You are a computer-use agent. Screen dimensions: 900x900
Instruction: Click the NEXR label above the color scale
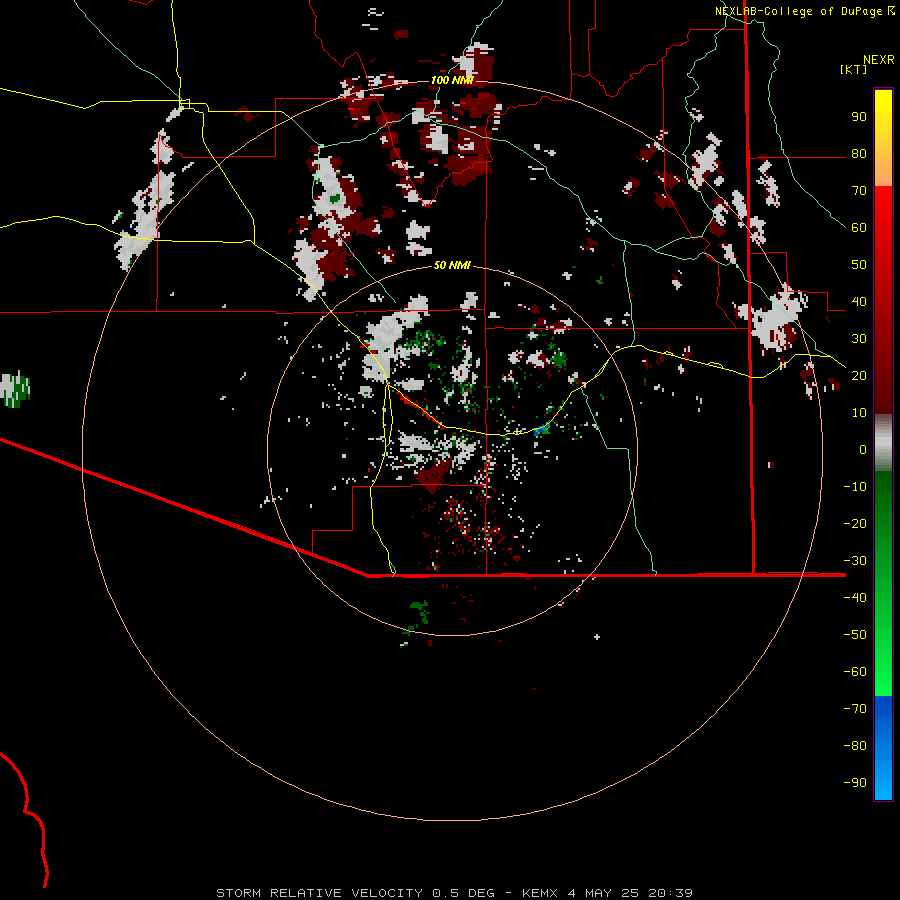[879, 60]
